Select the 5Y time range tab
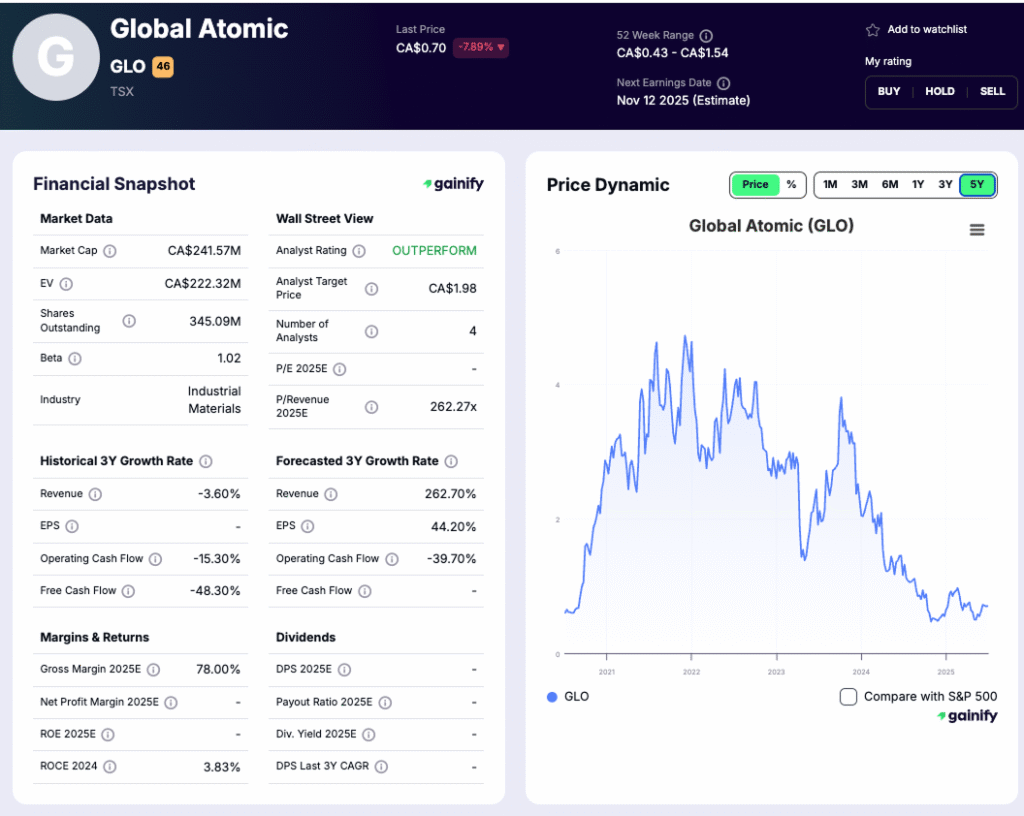Image resolution: width=1024 pixels, height=816 pixels. coord(977,185)
